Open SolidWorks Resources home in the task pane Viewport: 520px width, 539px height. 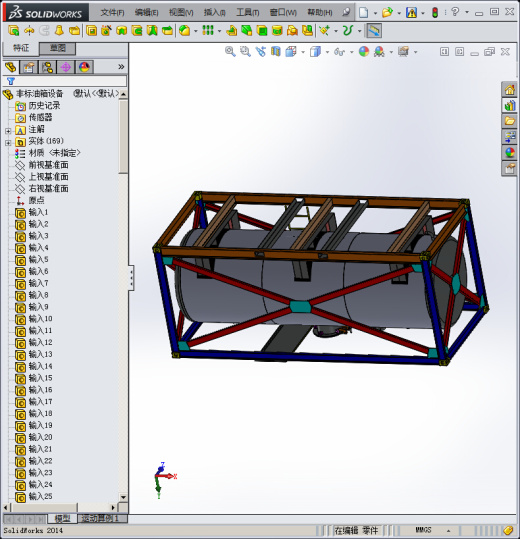tap(509, 90)
